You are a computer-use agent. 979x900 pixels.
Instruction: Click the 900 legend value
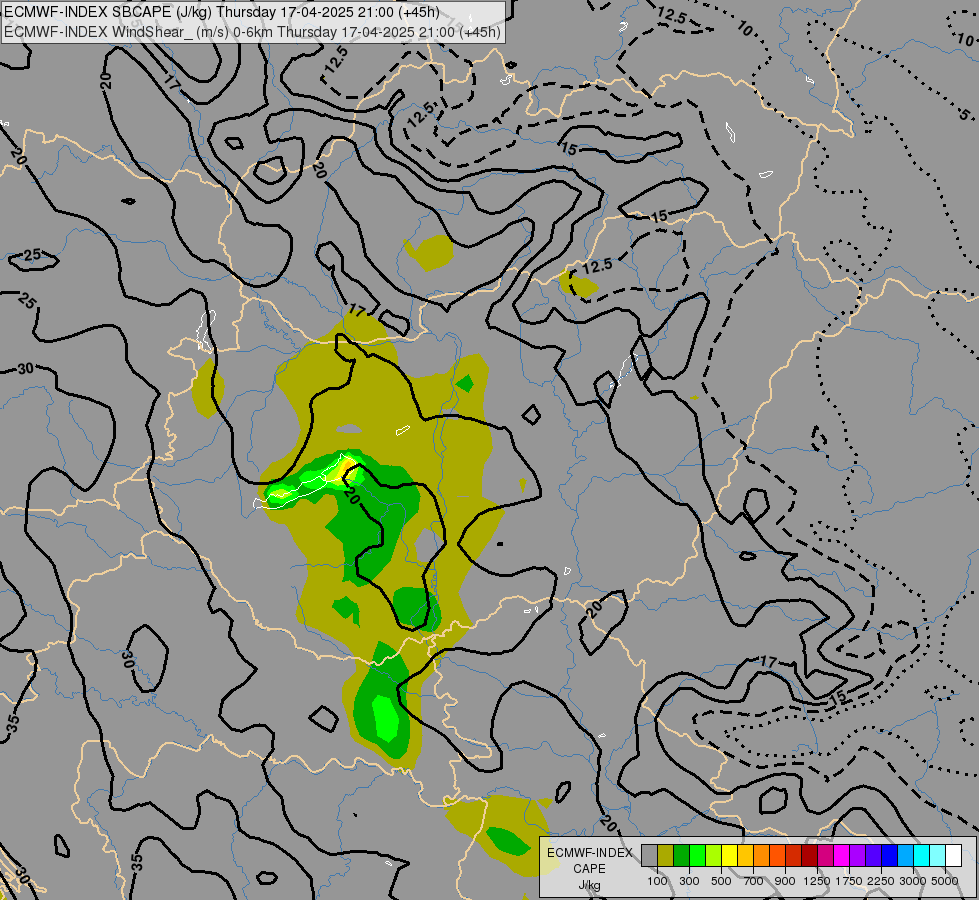[785, 881]
